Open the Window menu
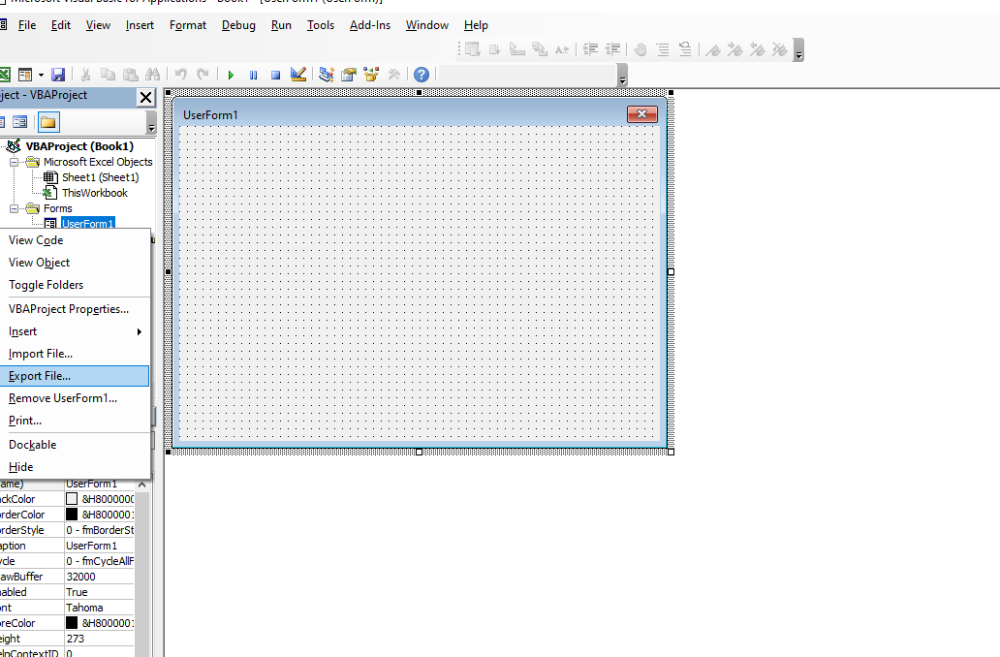Viewport: 1000px width, 657px height. coord(427,26)
